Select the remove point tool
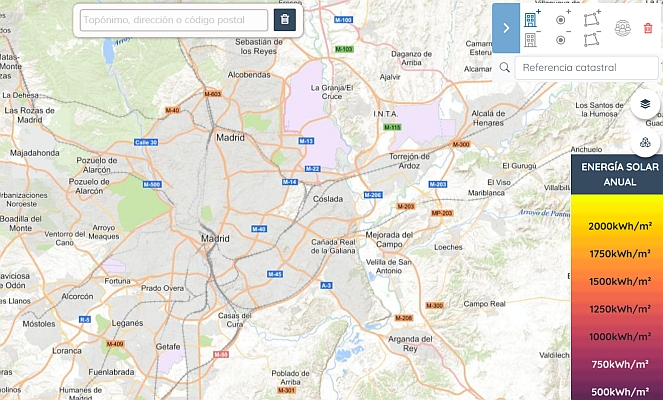The height and width of the screenshot is (400, 663). 562,40
